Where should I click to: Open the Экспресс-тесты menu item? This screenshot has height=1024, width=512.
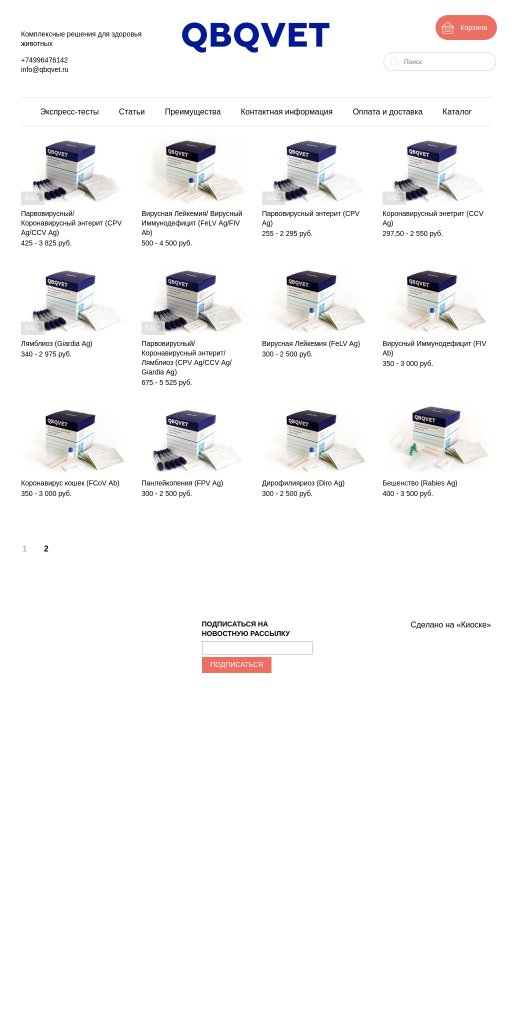(x=70, y=112)
